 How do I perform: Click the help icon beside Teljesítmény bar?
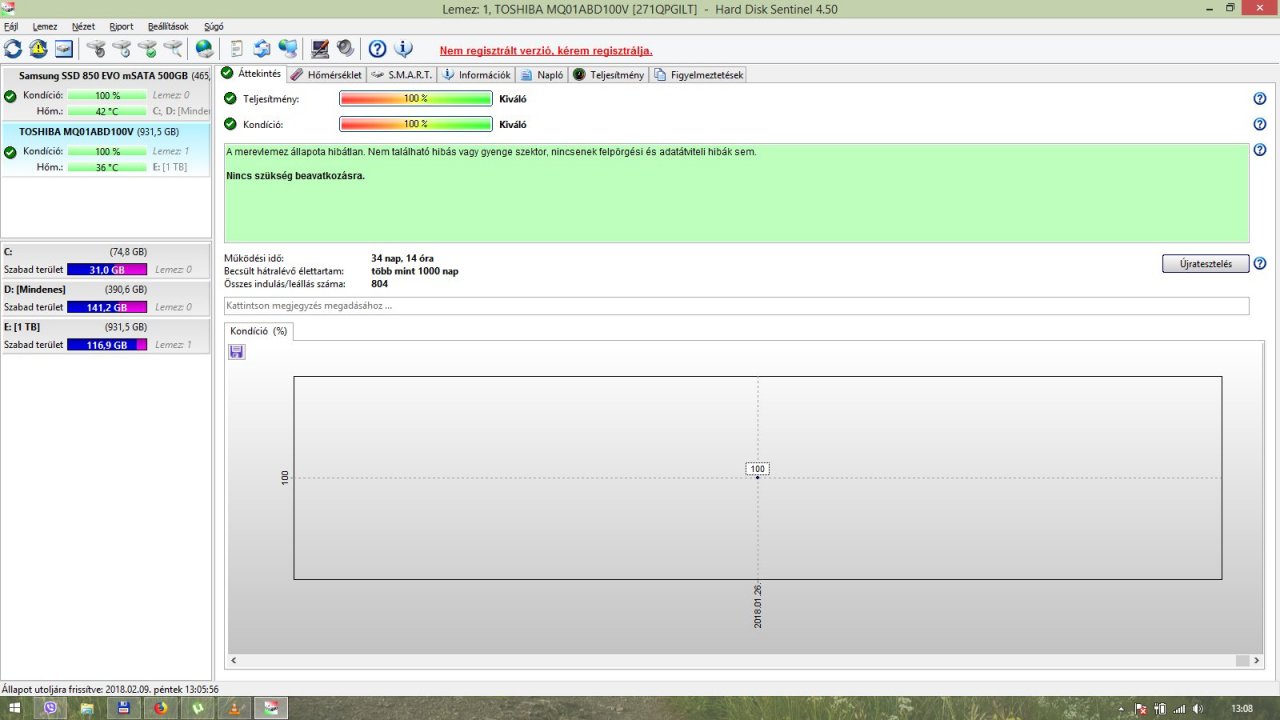coord(1260,99)
